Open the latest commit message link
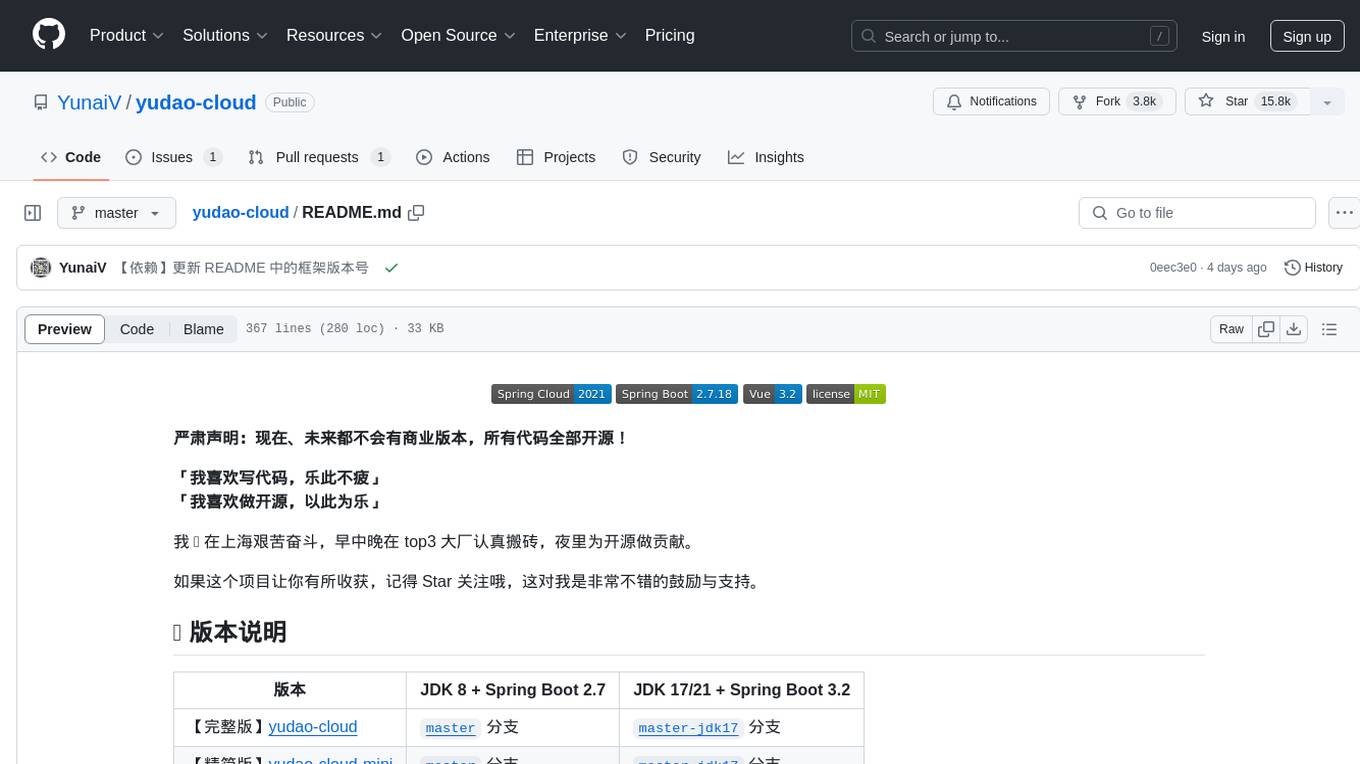Screen dimensions: 1360x764 [243, 268]
